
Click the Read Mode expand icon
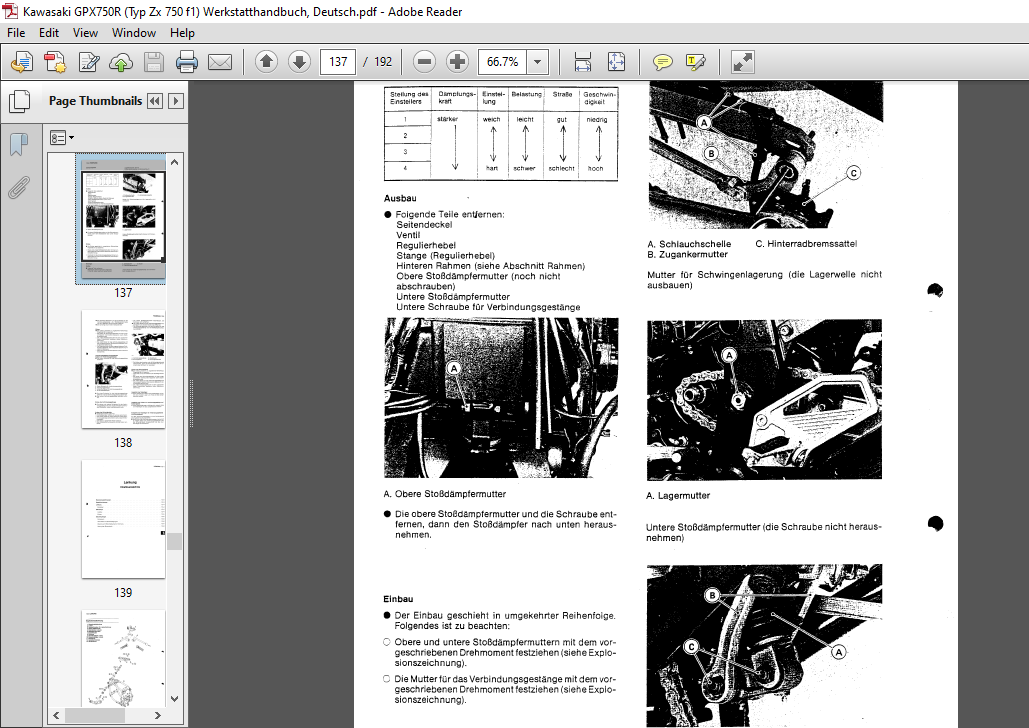[x=743, y=62]
